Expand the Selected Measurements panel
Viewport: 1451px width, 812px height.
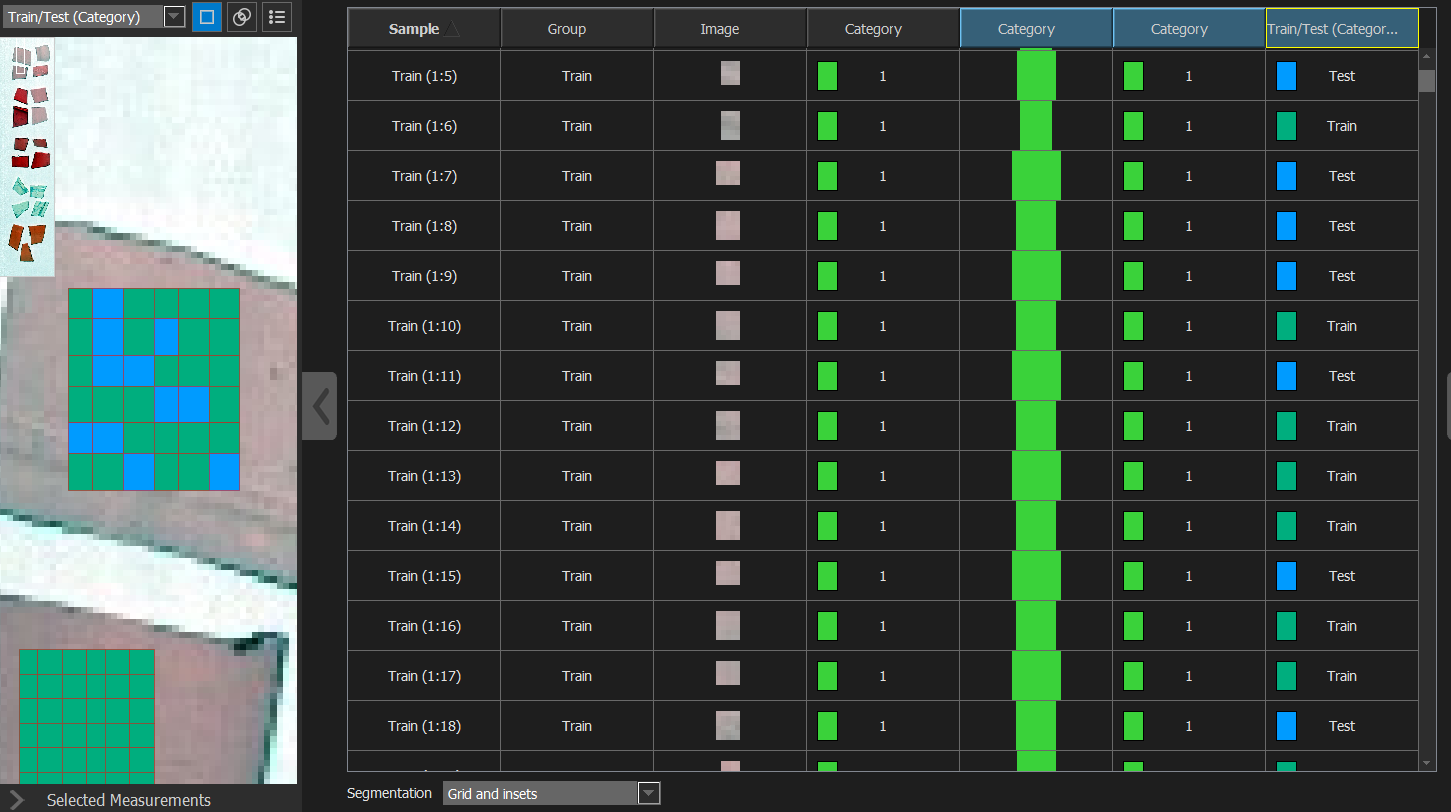click(x=17, y=800)
